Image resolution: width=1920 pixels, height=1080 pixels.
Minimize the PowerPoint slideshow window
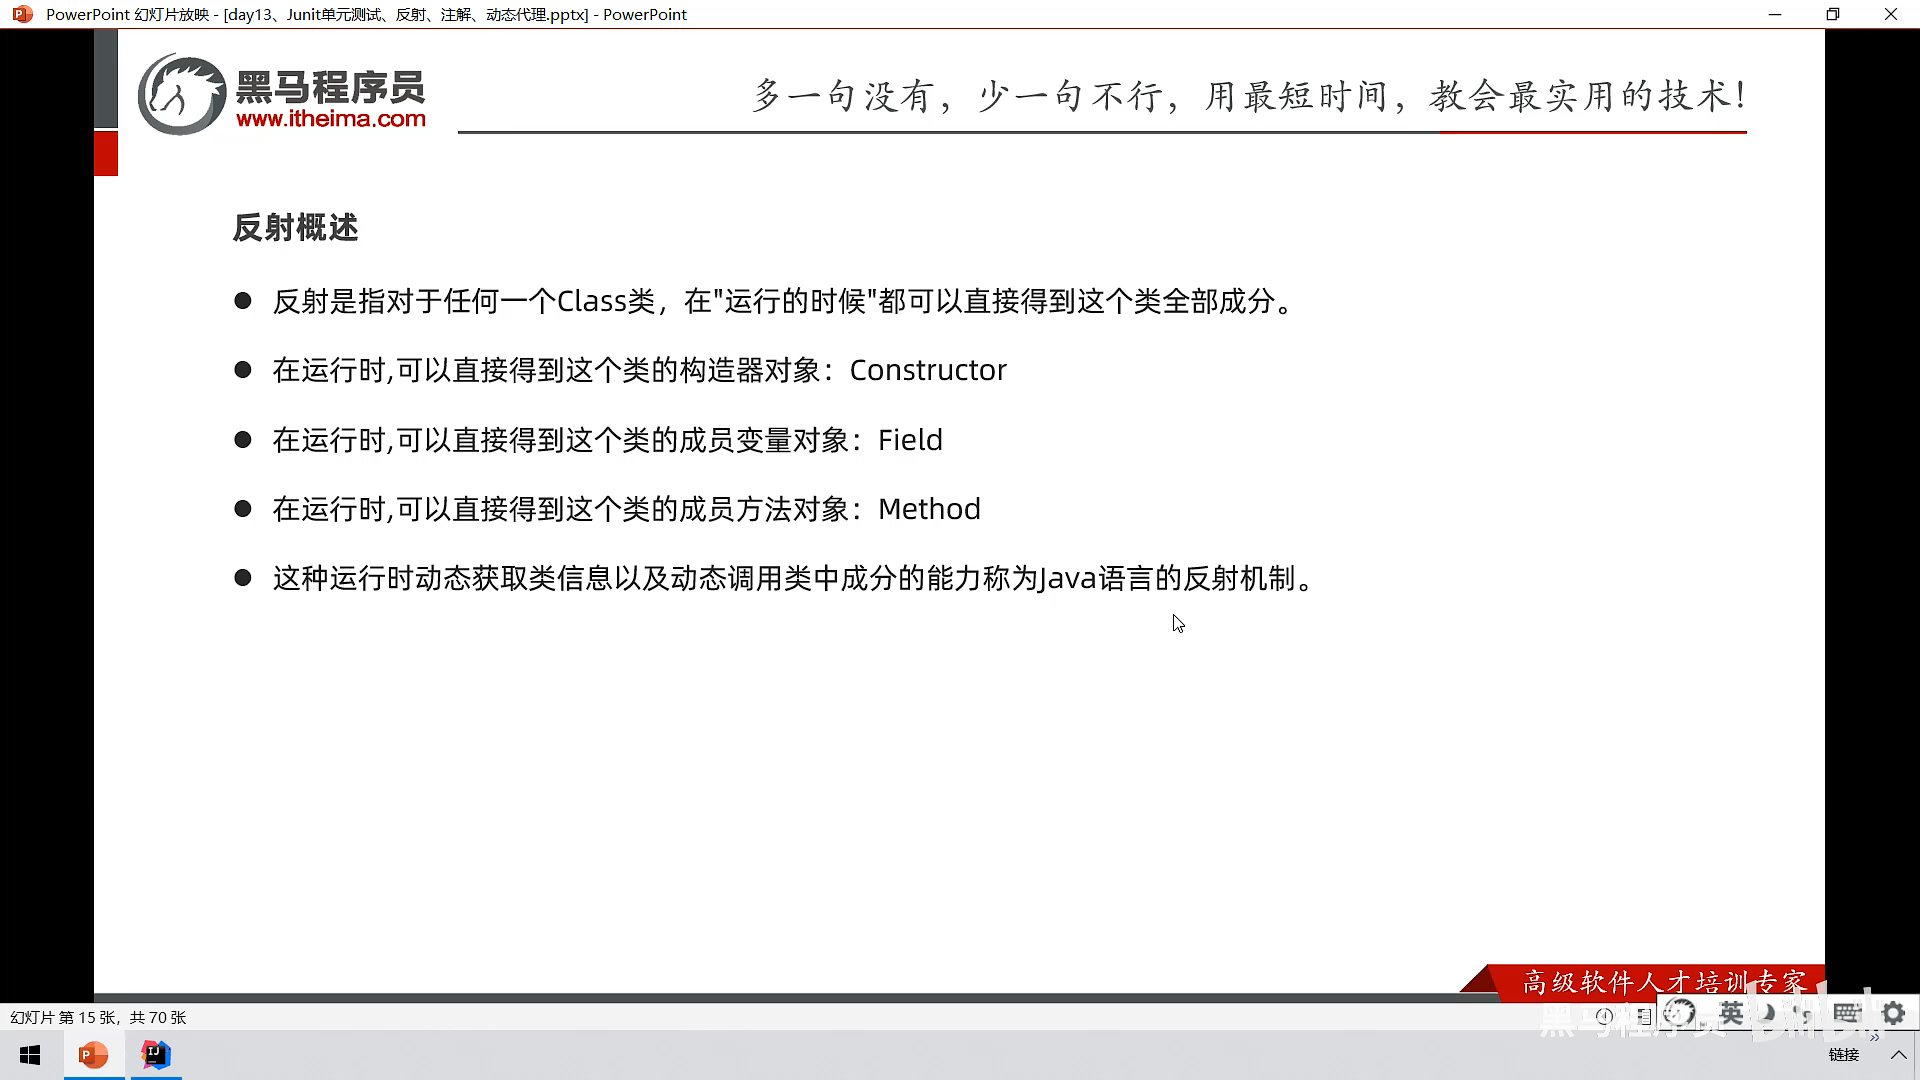click(1775, 14)
